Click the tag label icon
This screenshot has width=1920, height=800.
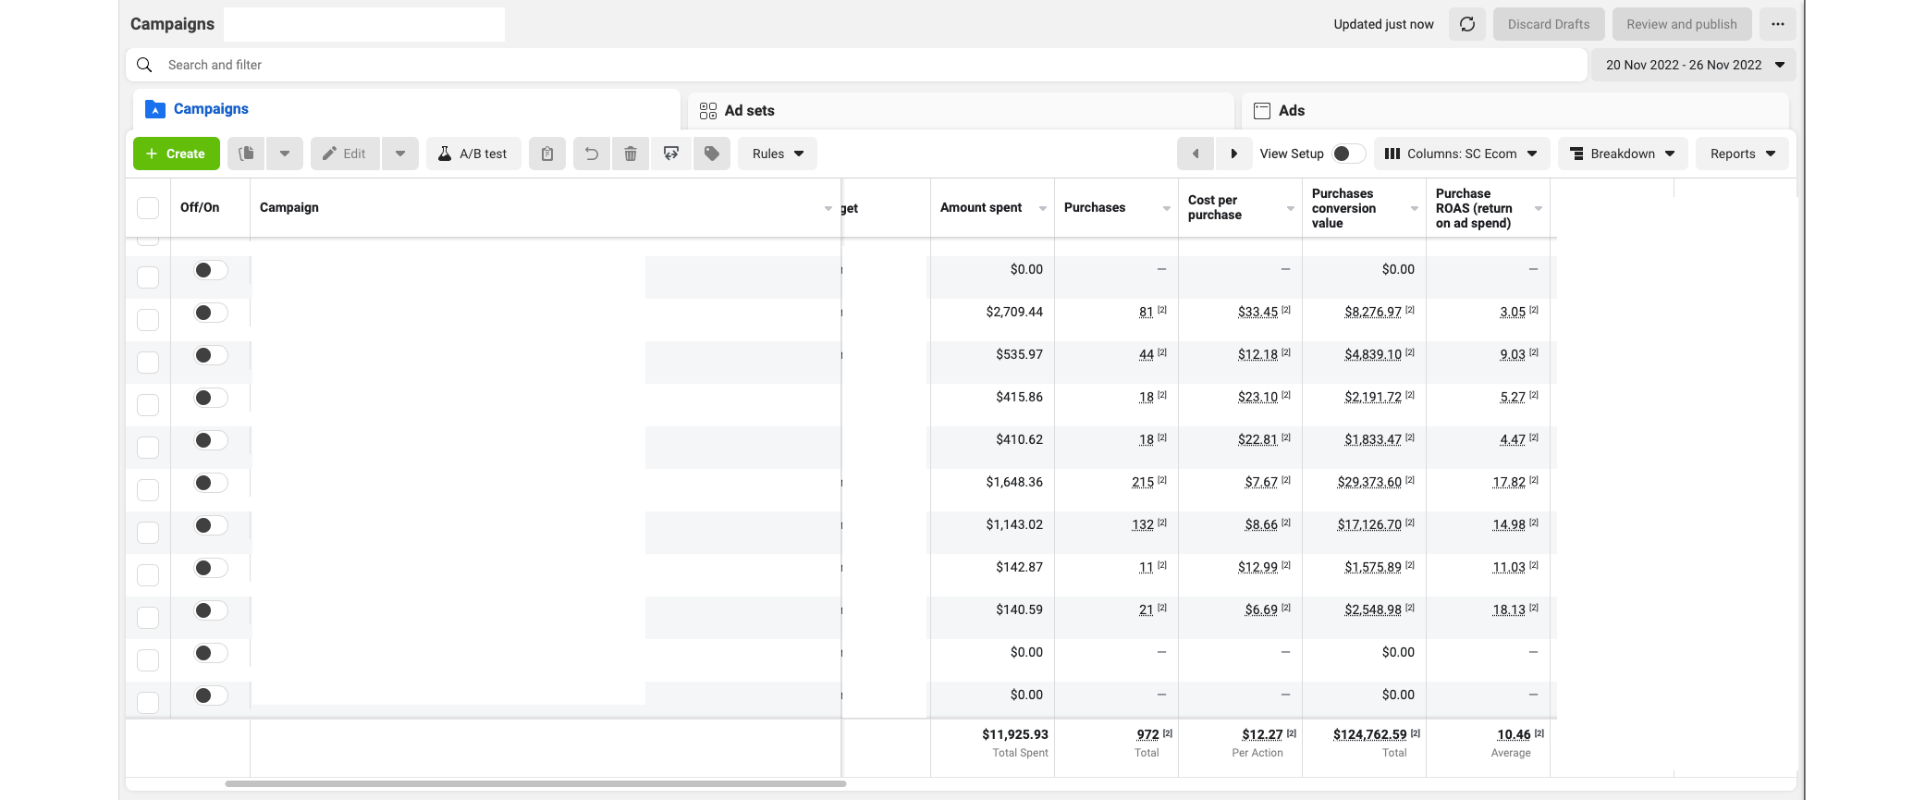pos(712,153)
